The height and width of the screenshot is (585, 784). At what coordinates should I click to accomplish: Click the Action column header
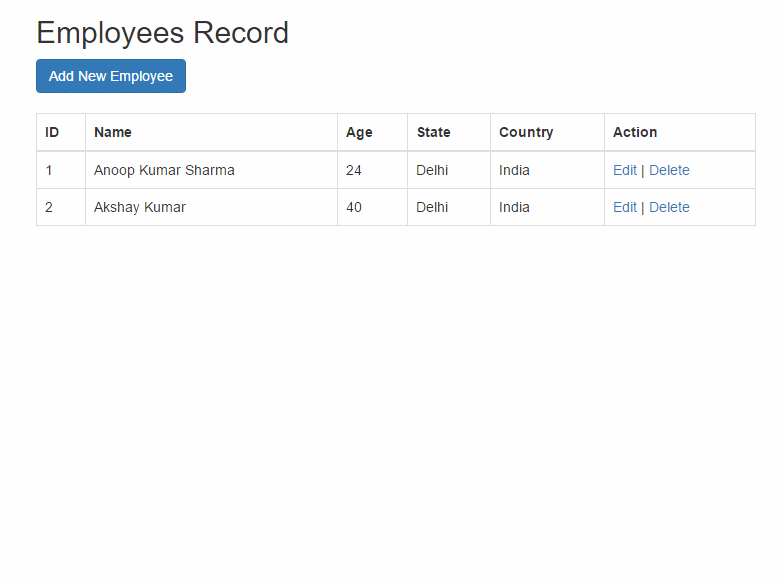coord(635,132)
